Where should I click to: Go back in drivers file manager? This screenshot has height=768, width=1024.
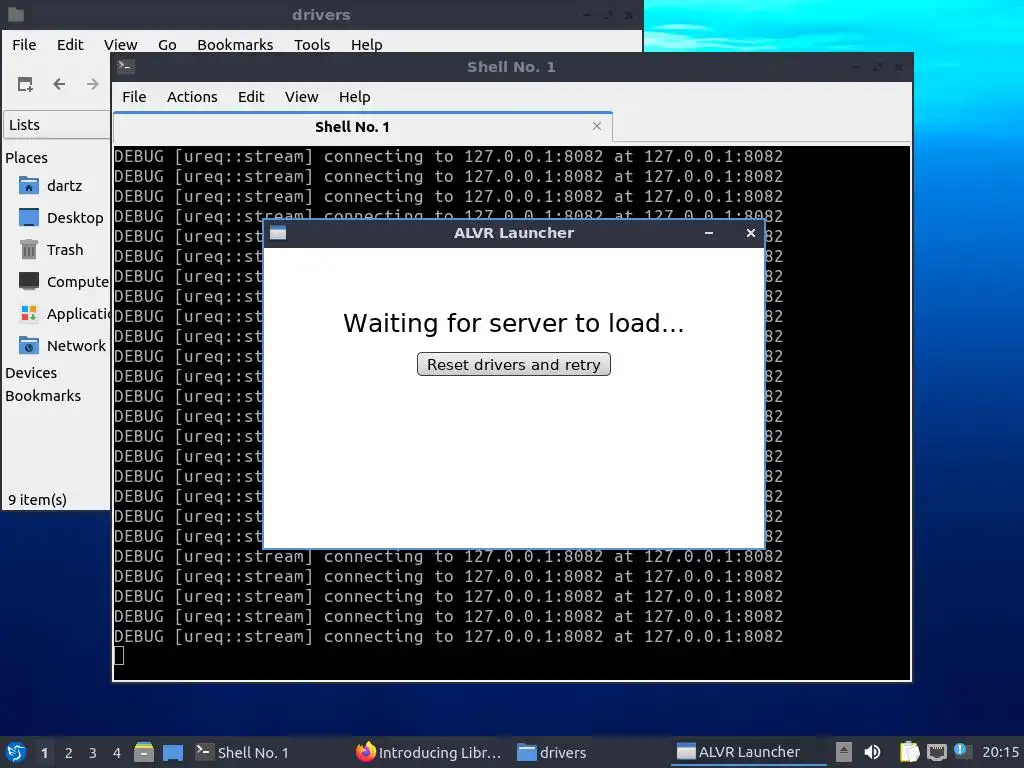[59, 84]
